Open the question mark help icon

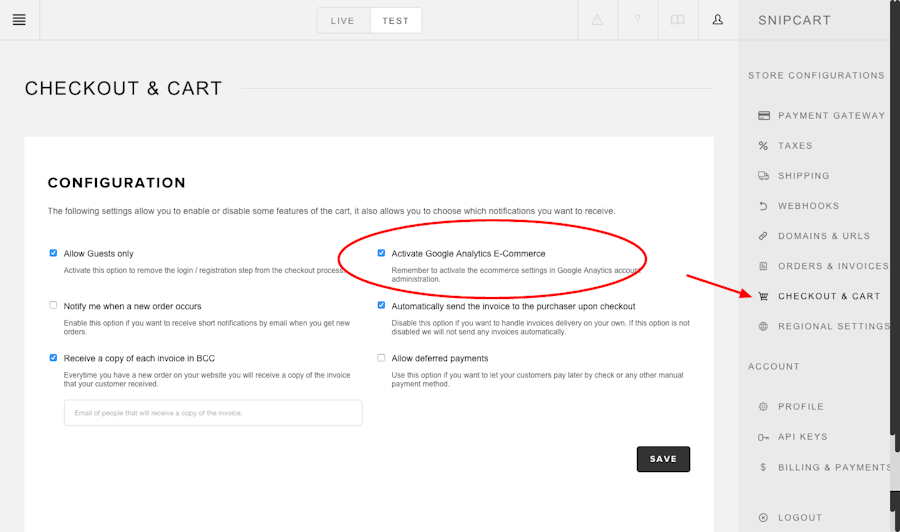coord(638,20)
